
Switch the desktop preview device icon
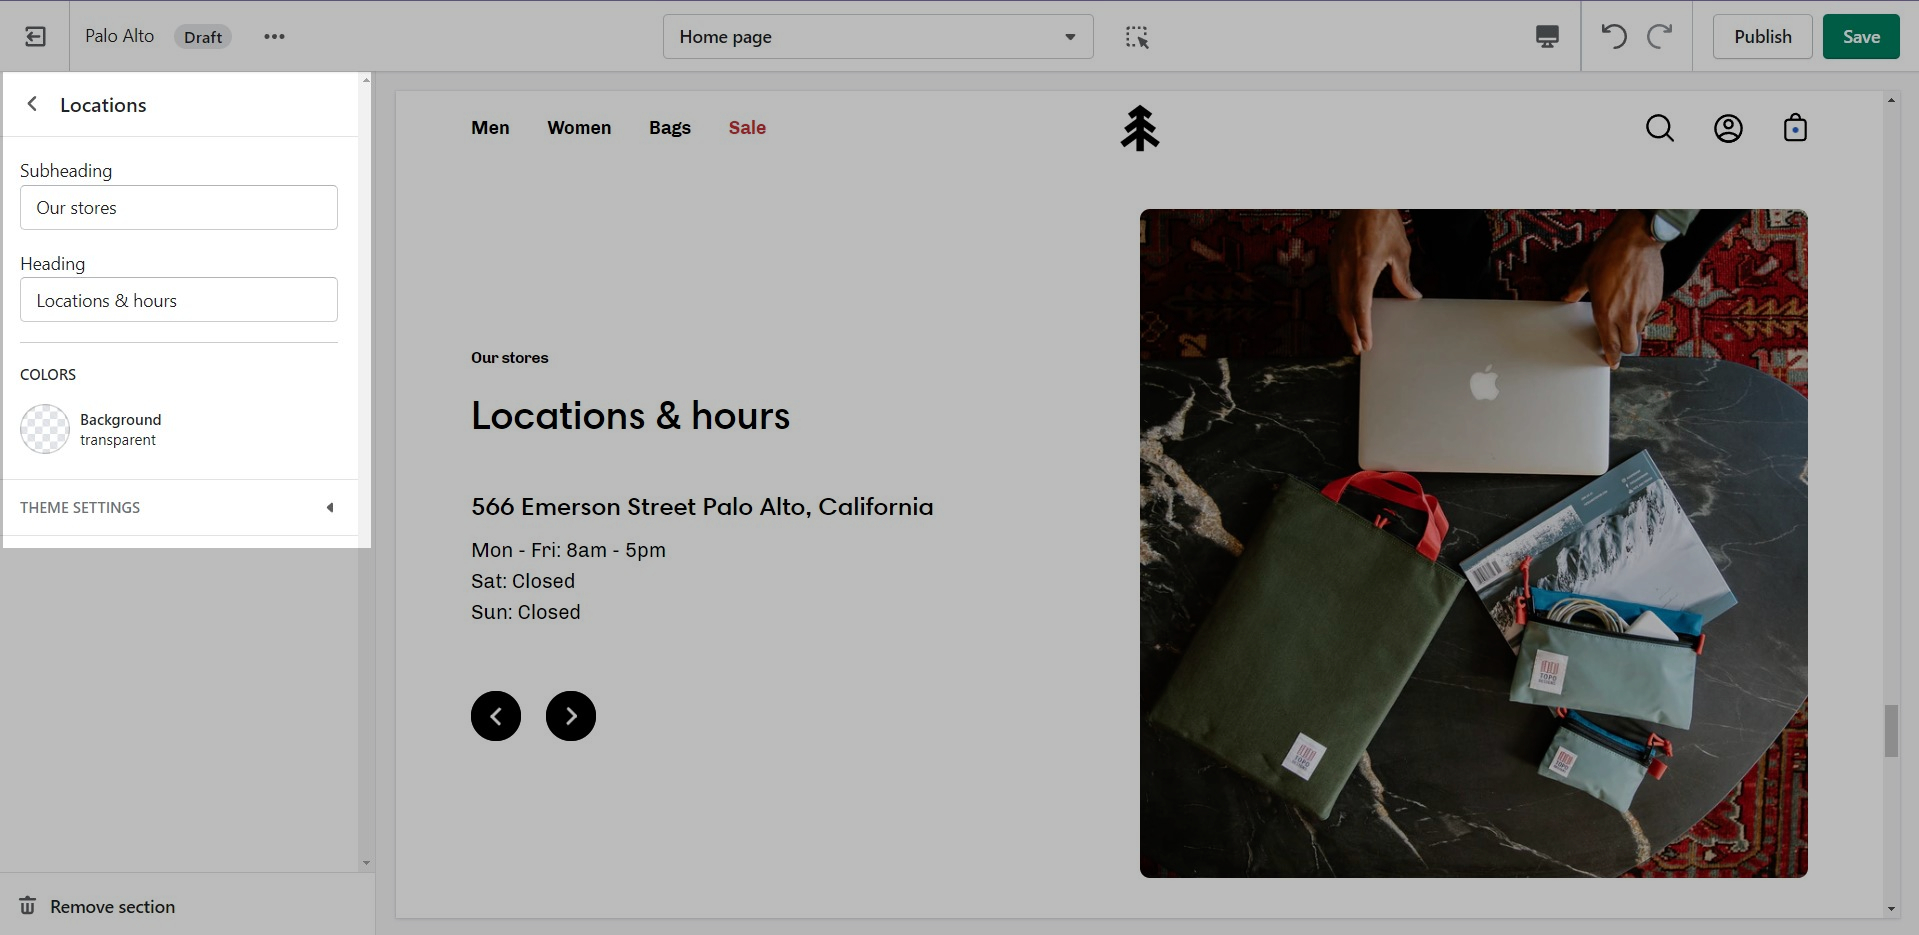point(1547,37)
